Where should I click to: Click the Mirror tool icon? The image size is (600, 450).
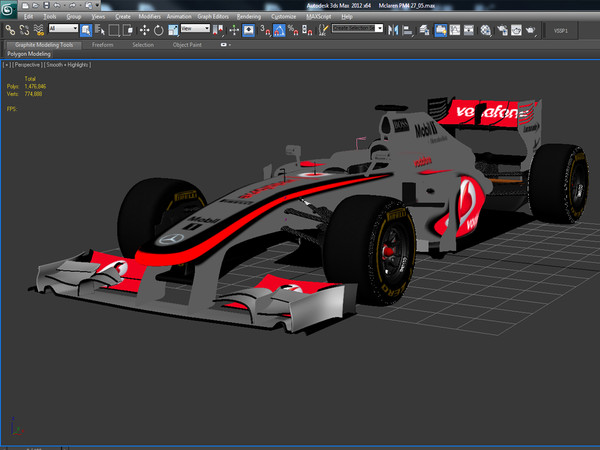click(393, 30)
